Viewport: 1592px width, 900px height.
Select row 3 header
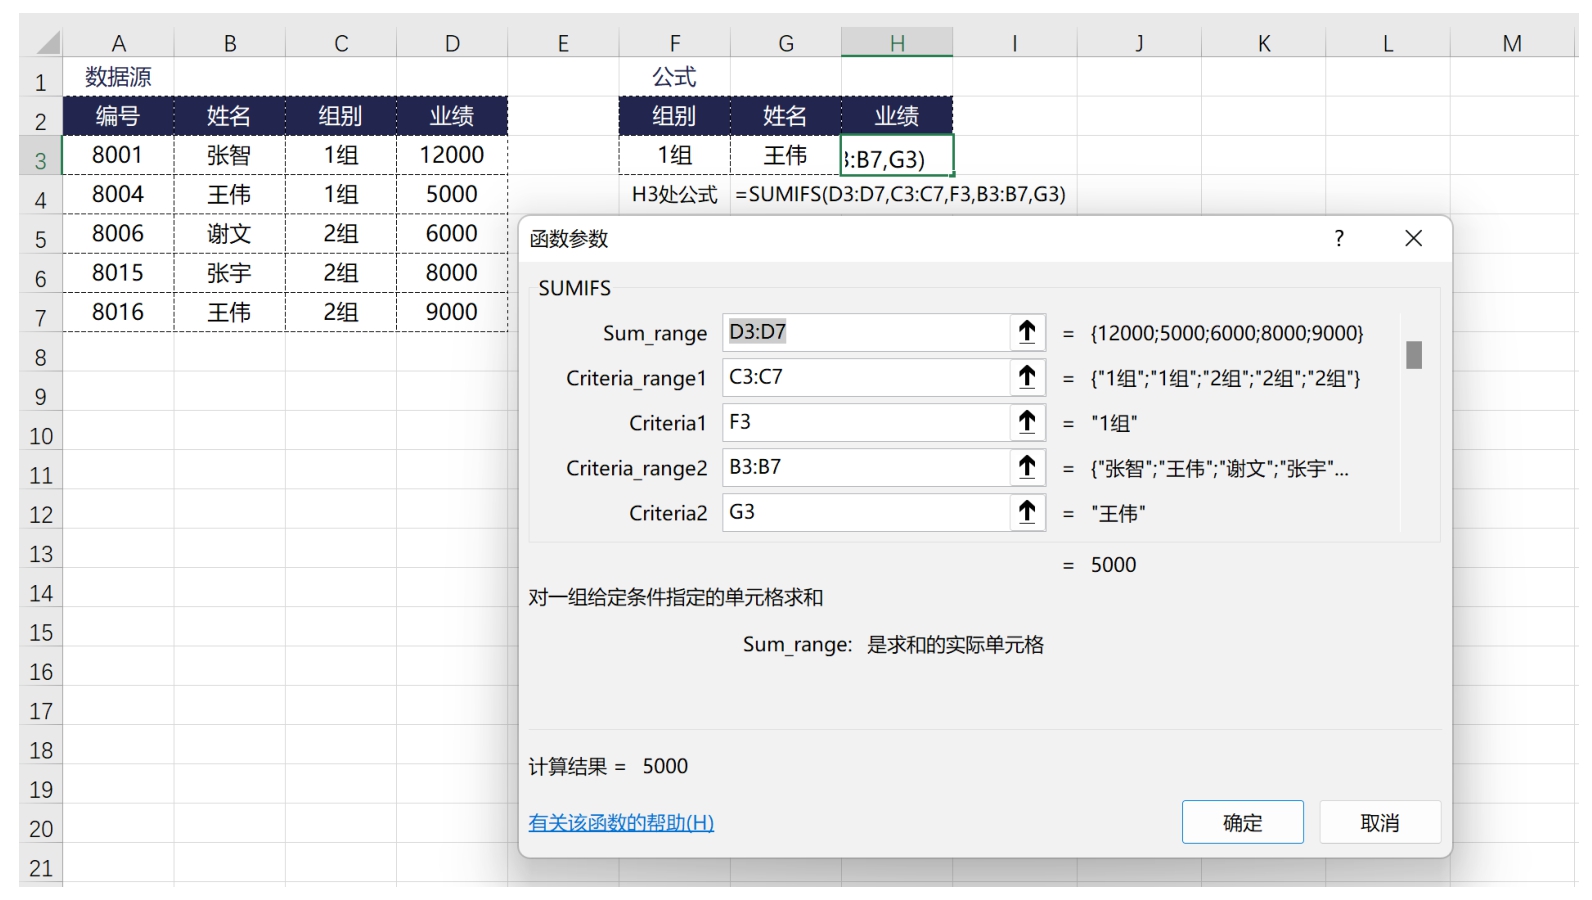41,160
